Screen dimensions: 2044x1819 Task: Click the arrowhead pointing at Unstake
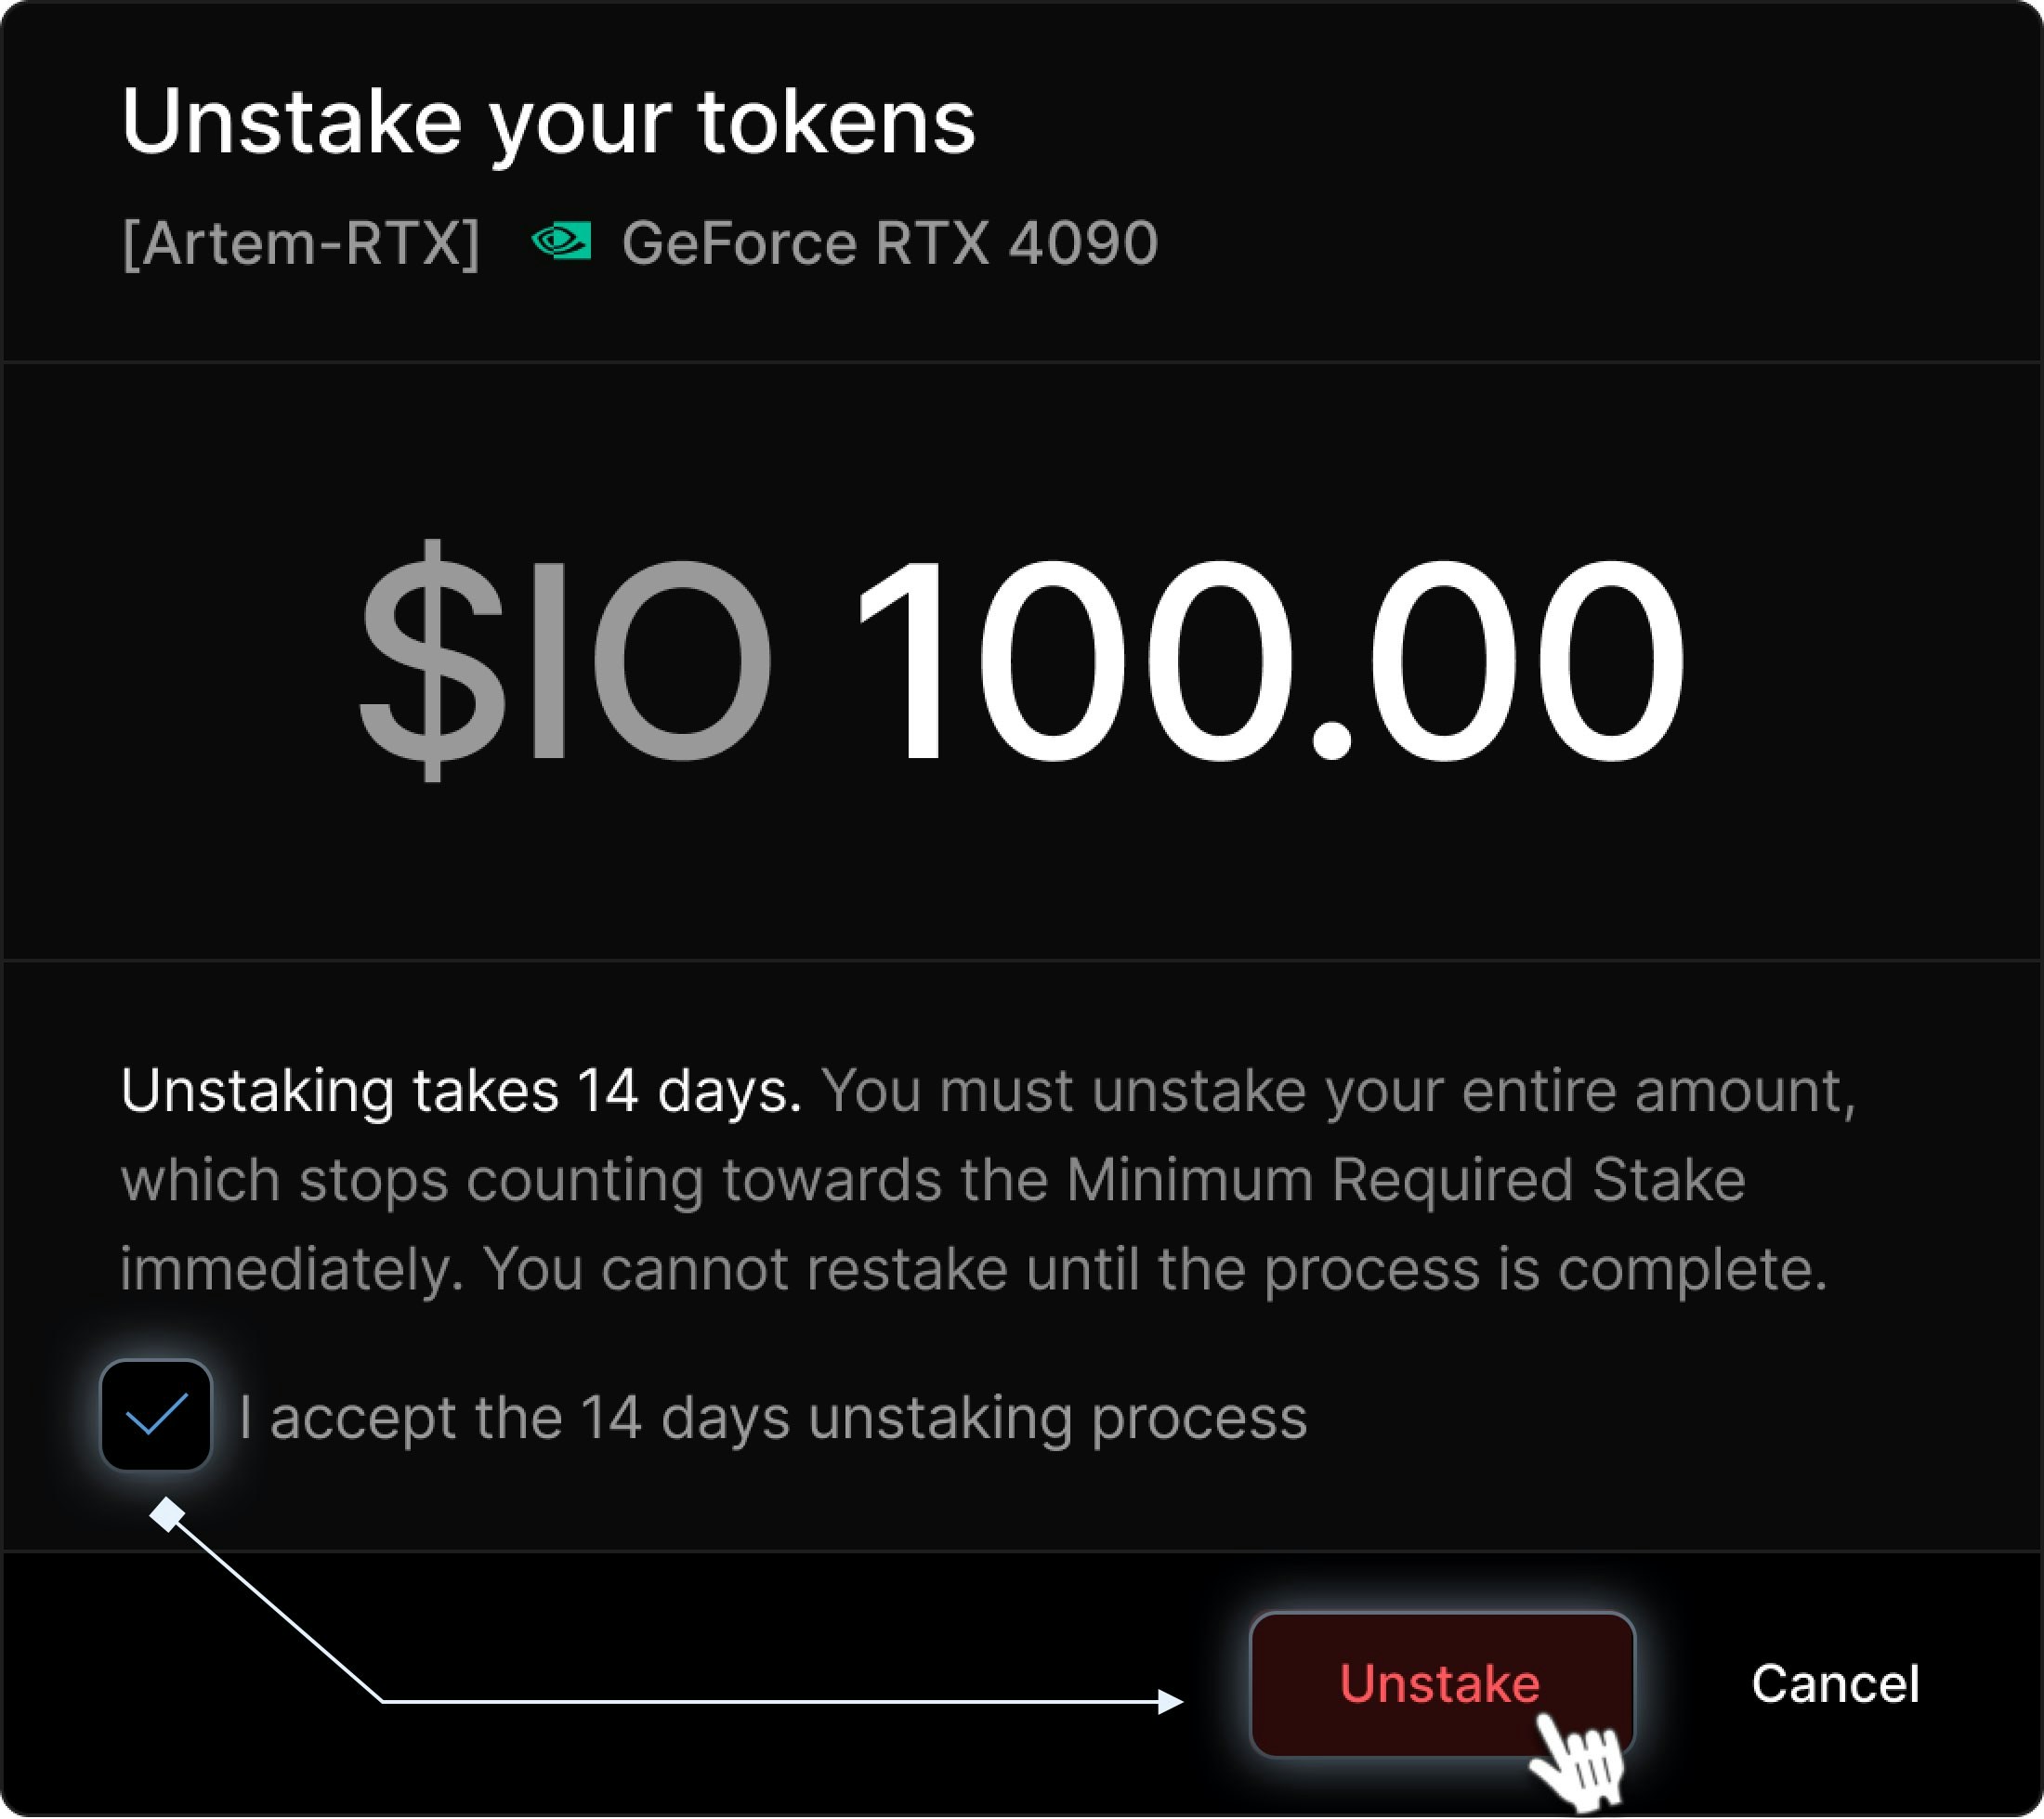[1170, 1701]
